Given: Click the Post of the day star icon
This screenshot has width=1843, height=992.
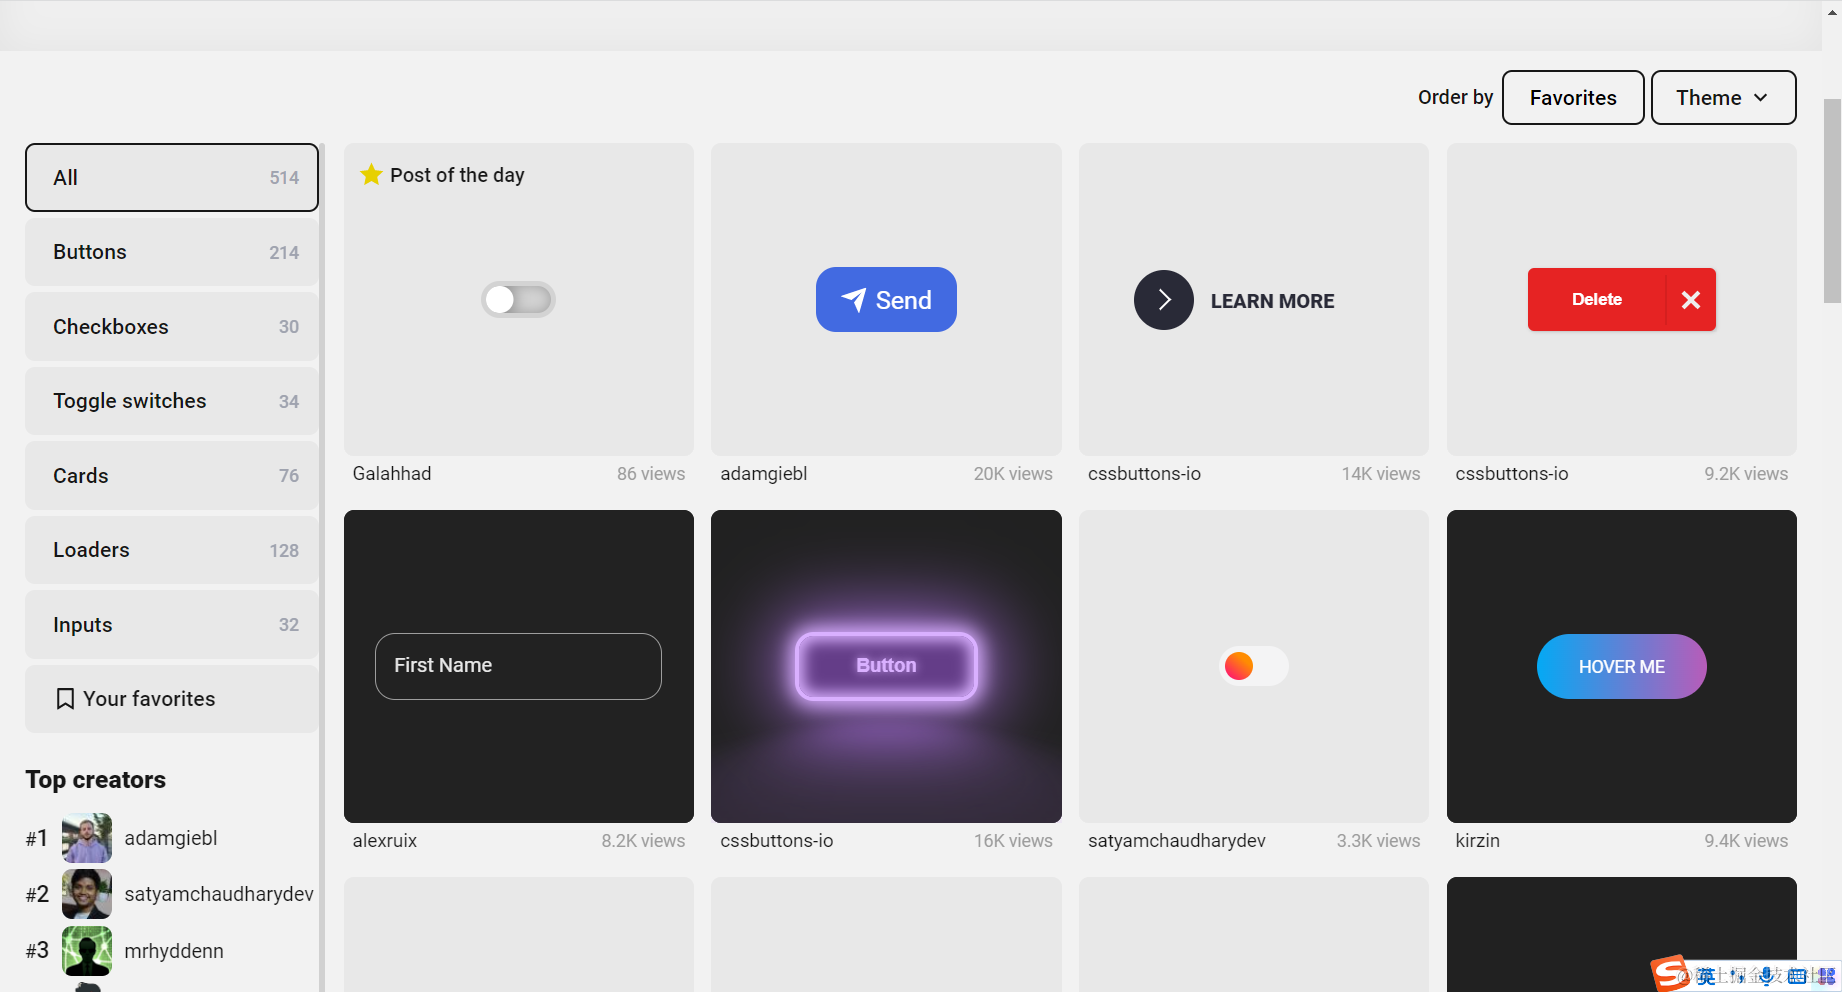Looking at the screenshot, I should (x=371, y=175).
